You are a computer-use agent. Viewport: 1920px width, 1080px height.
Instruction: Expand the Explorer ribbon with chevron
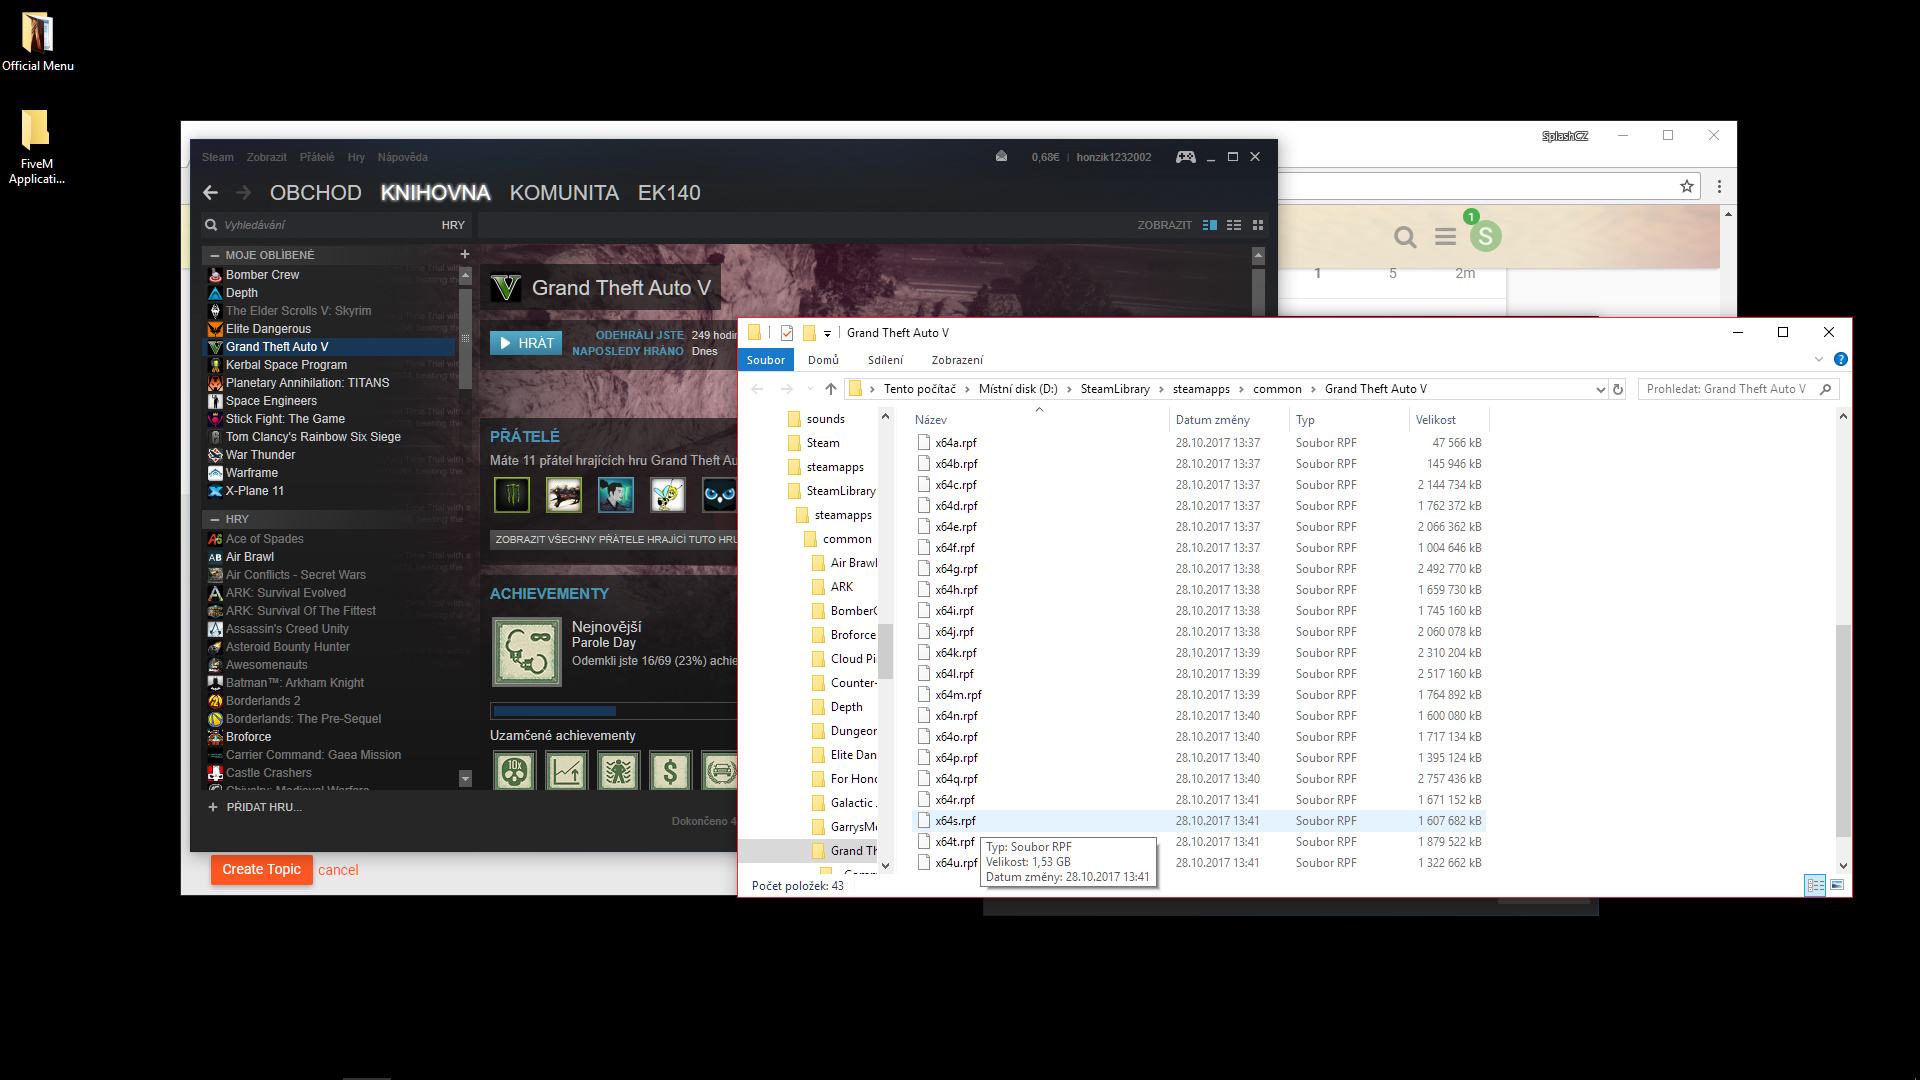(1819, 360)
